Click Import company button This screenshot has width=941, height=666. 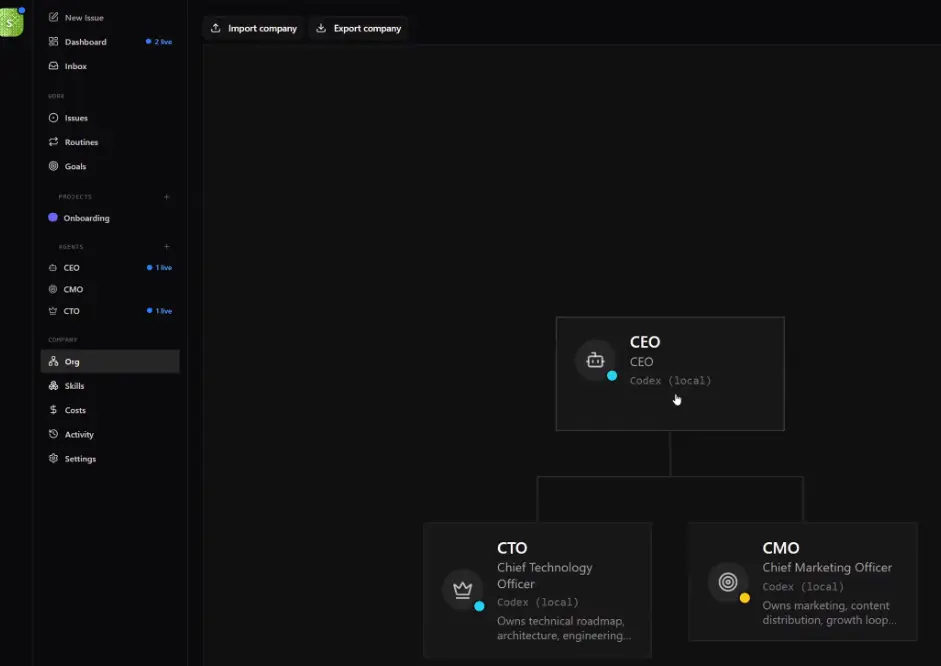click(x=254, y=28)
